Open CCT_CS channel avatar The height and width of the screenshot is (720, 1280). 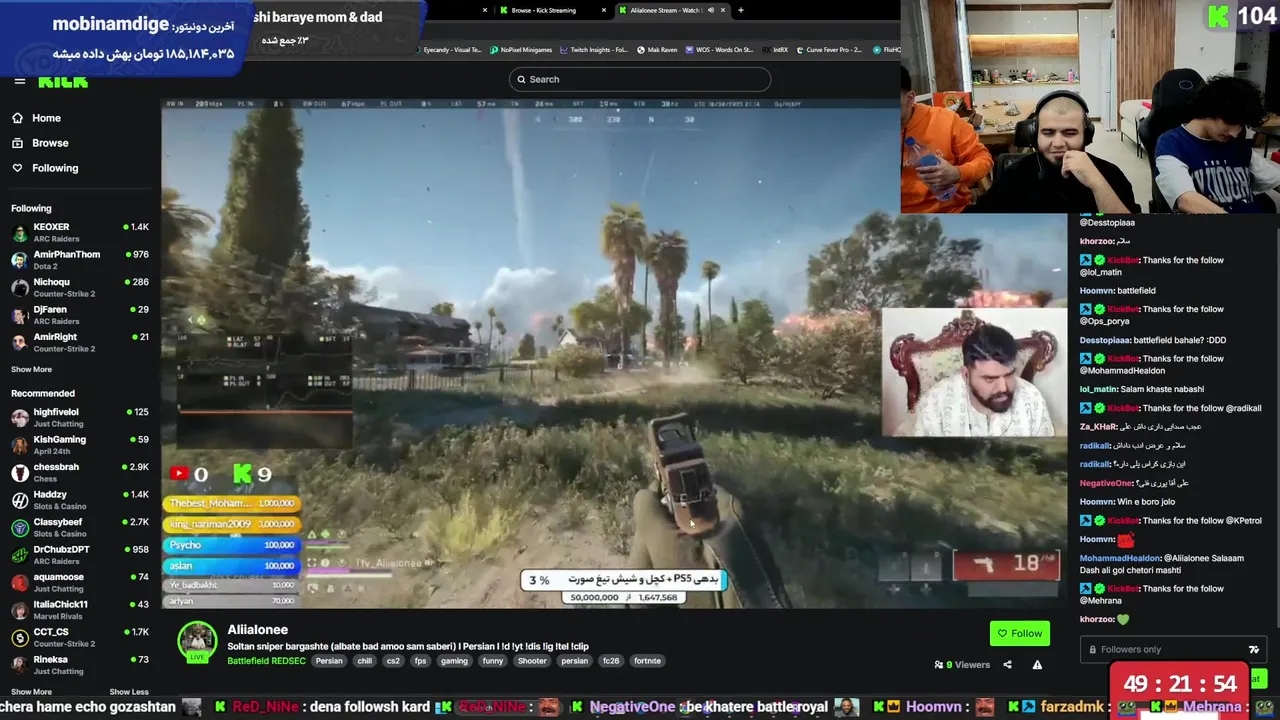point(20,638)
